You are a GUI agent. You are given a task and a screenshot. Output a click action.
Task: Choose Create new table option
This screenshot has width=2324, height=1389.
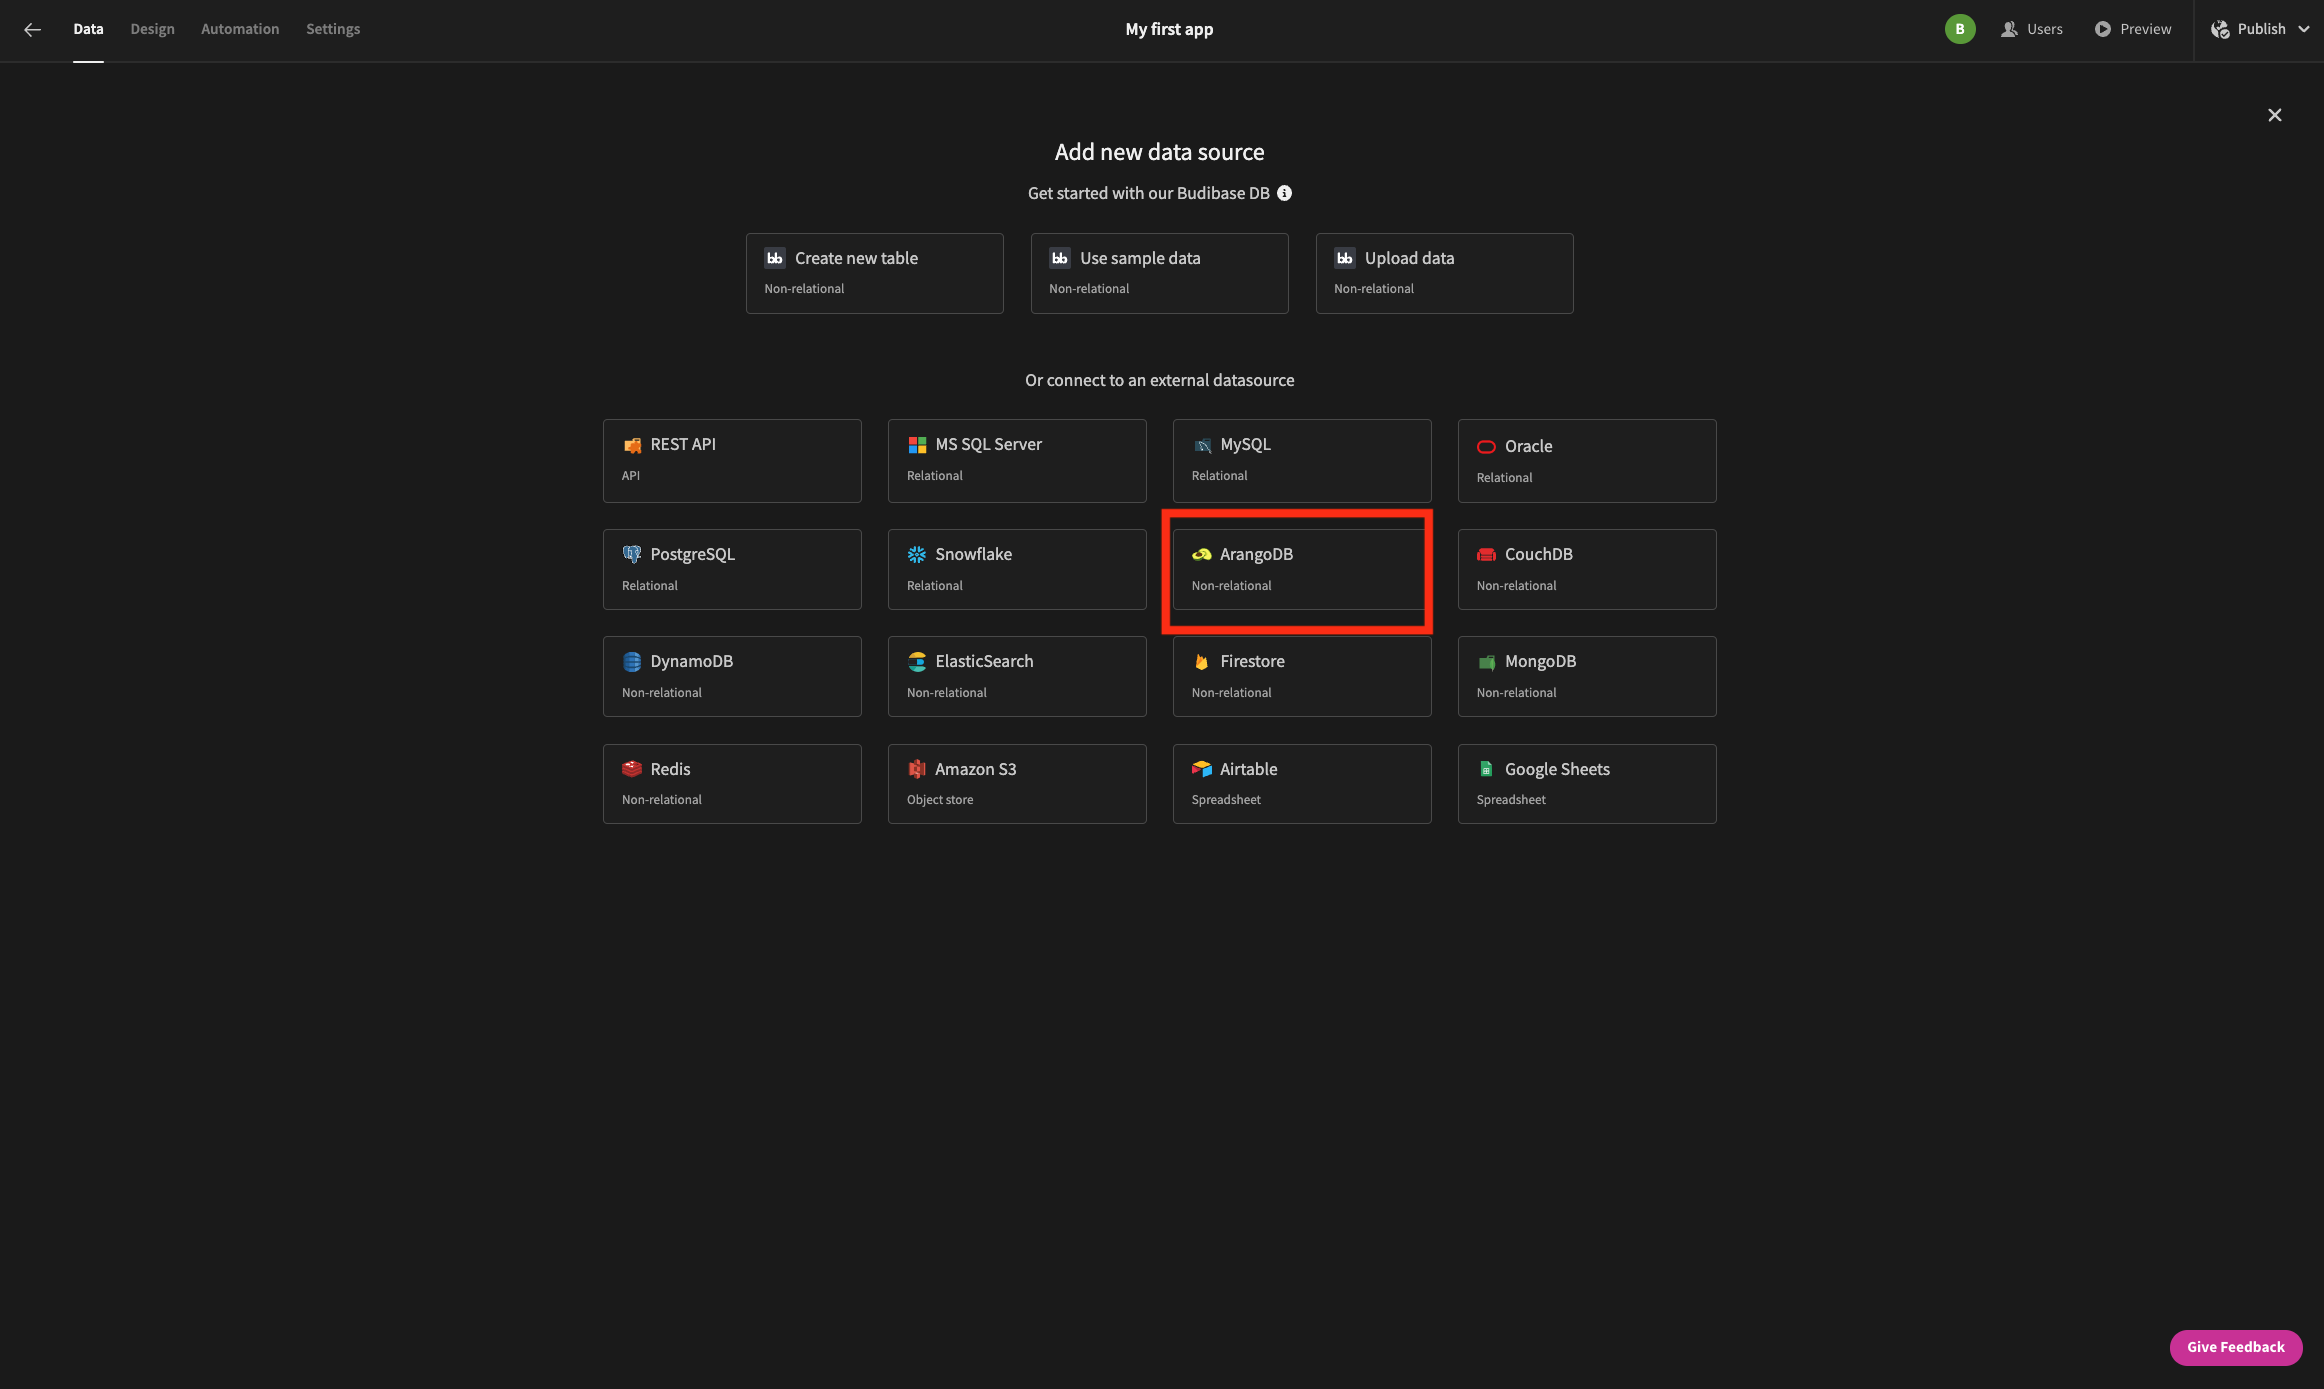pyautogui.click(x=874, y=273)
